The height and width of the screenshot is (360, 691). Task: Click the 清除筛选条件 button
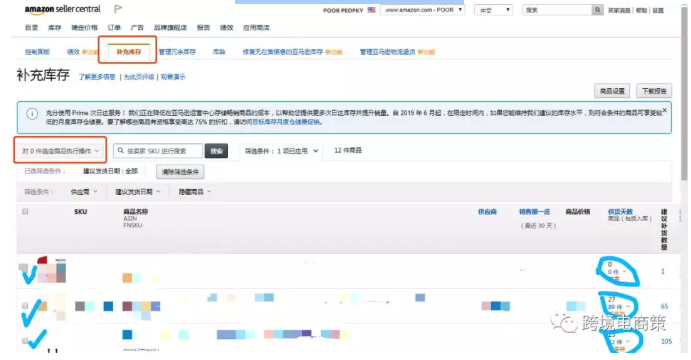[x=180, y=171]
